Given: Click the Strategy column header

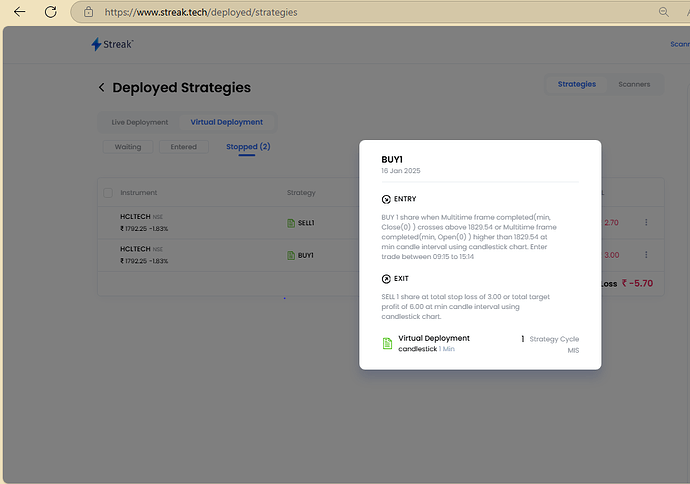Looking at the screenshot, I should click(x=301, y=193).
